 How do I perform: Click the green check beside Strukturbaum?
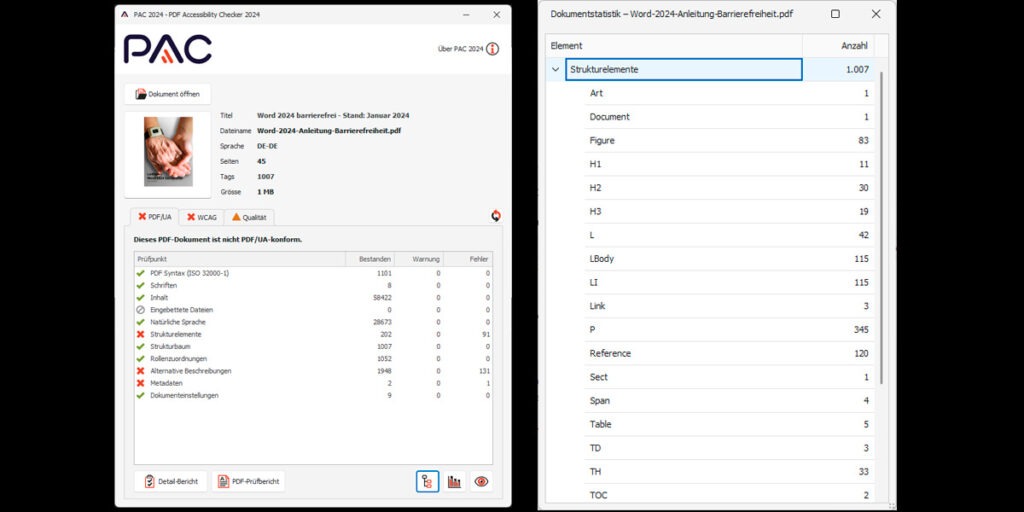[x=140, y=346]
